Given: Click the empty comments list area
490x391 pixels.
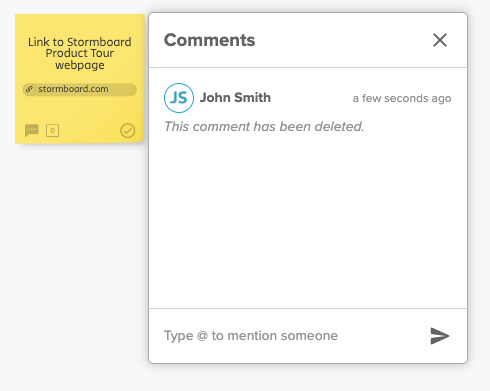Looking at the screenshot, I should pos(308,220).
